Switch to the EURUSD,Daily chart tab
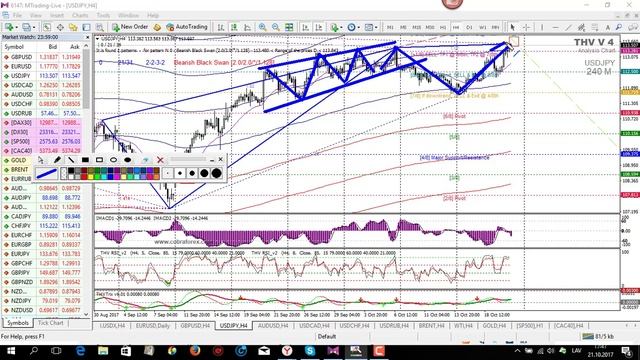Image resolution: width=640 pixels, height=360 pixels. (x=152, y=326)
